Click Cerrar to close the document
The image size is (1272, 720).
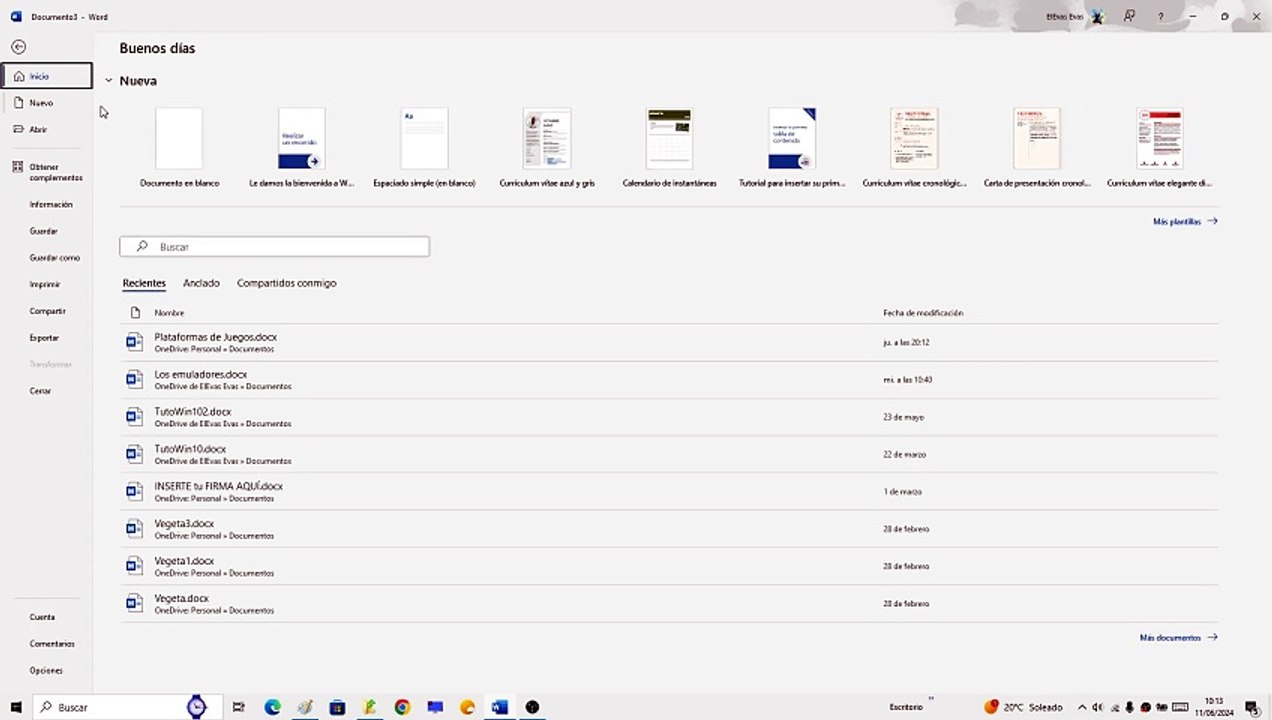tap(40, 391)
